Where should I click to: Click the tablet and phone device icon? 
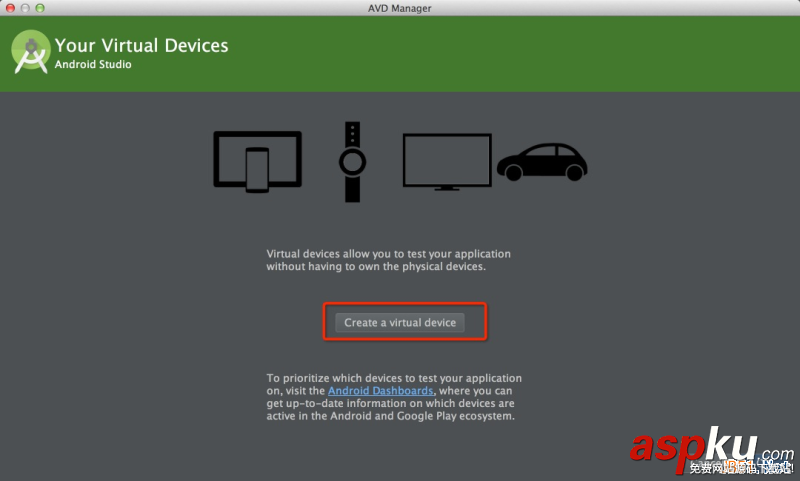[258, 162]
